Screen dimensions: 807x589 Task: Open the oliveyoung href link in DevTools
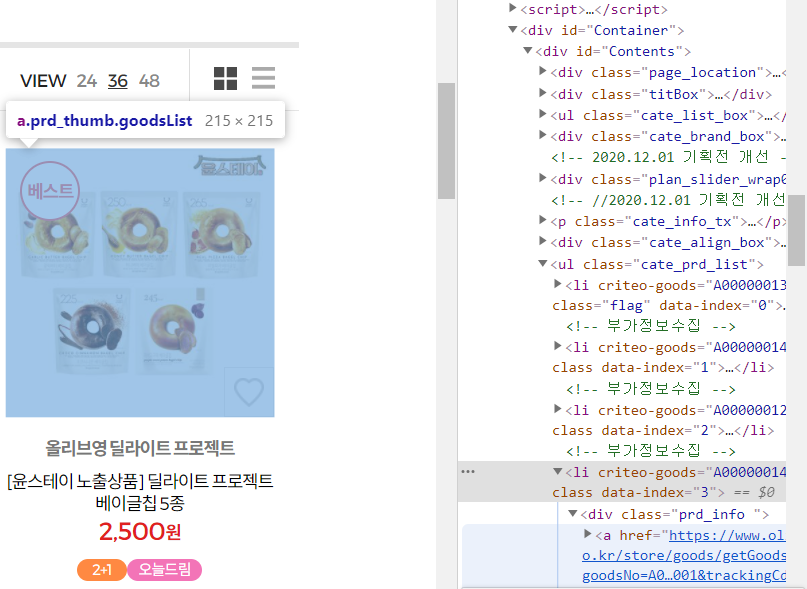pyautogui.click(x=684, y=556)
